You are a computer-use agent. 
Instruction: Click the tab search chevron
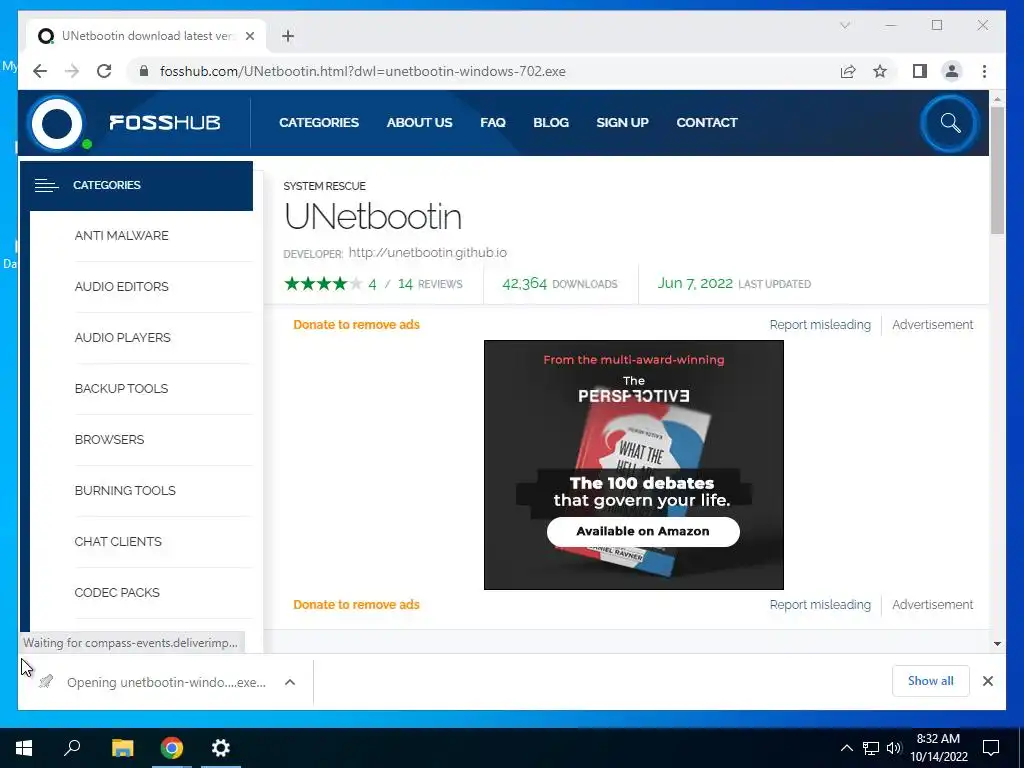844,25
